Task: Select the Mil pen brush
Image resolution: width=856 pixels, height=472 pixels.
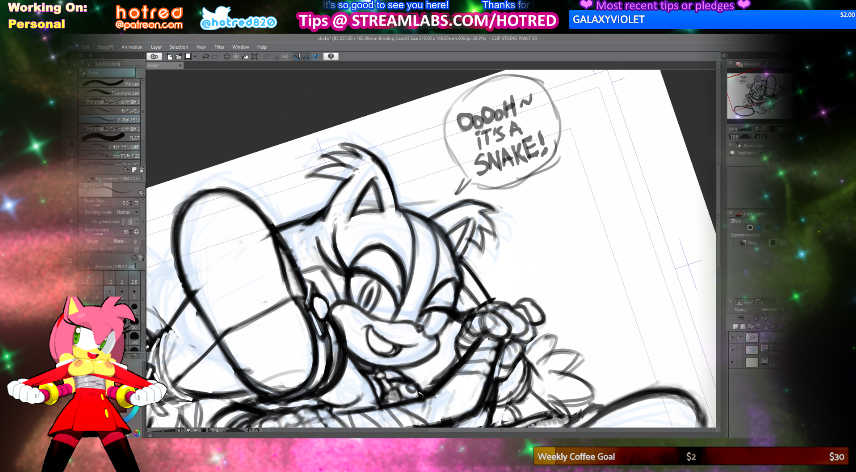Action: 109,83
